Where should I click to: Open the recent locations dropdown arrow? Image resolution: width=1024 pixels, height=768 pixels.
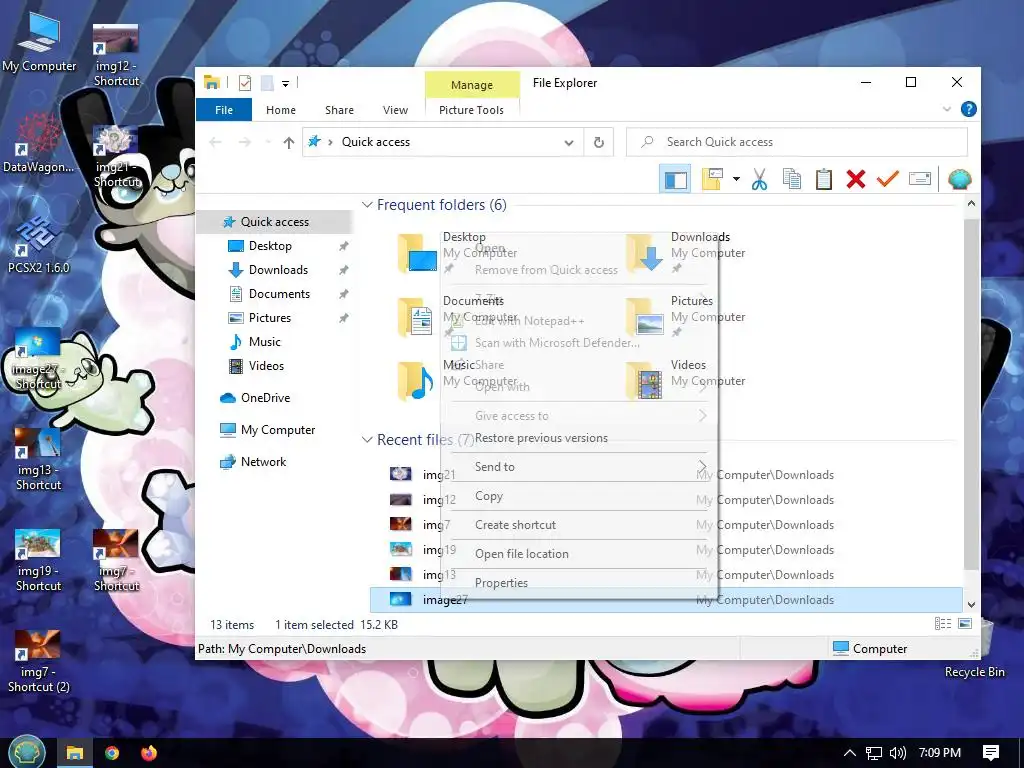268,142
